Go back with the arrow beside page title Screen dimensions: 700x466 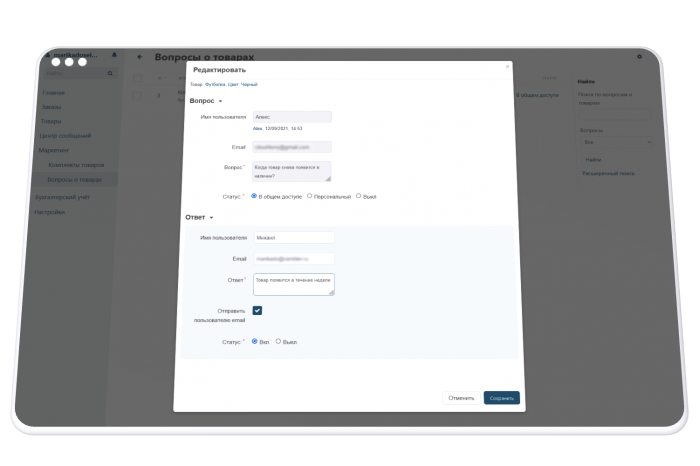pyautogui.click(x=140, y=57)
